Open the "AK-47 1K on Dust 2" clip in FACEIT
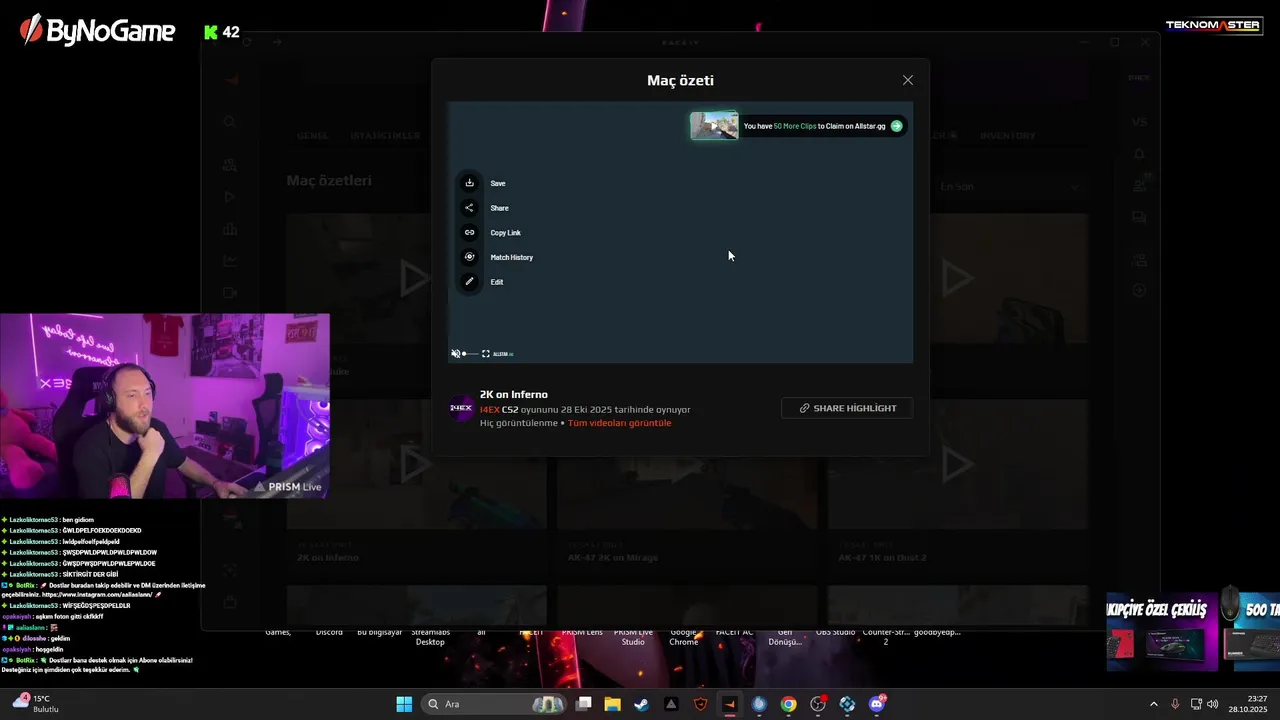The height and width of the screenshot is (720, 1280). click(x=882, y=557)
